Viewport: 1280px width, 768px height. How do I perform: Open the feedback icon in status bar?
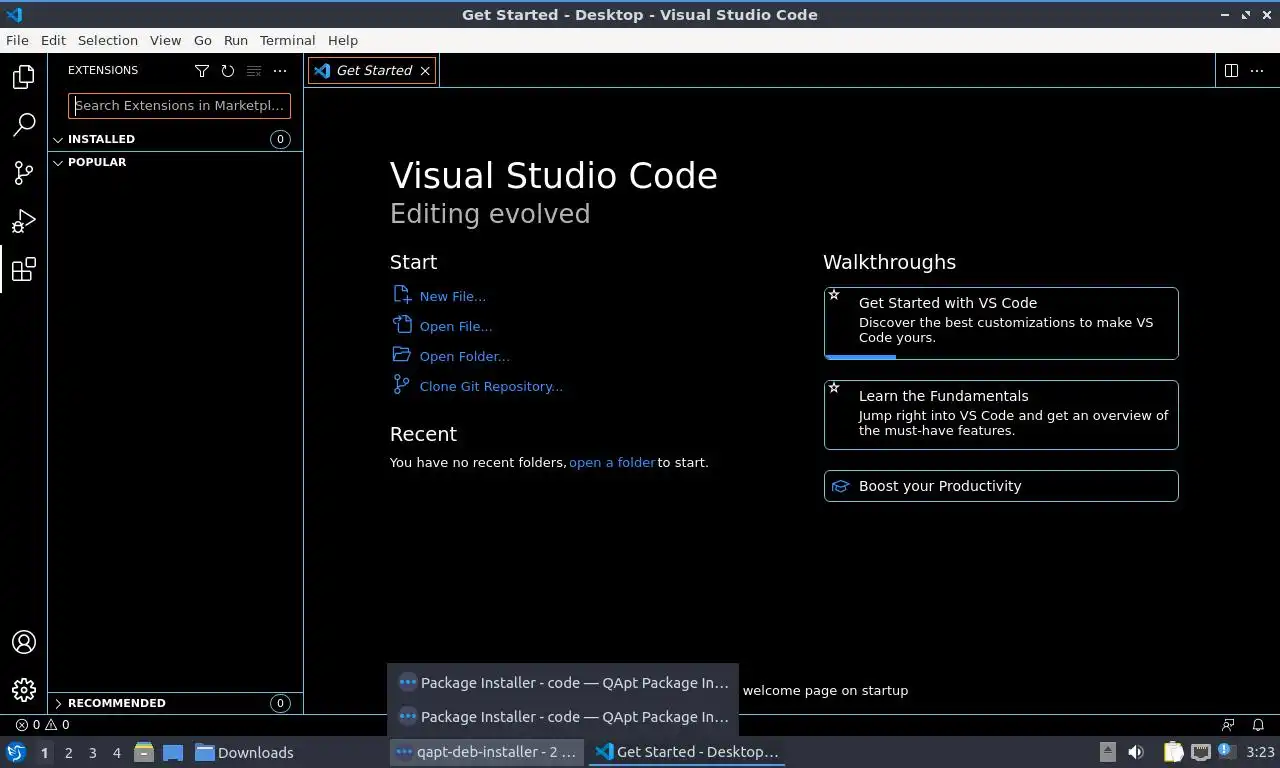point(1228,725)
